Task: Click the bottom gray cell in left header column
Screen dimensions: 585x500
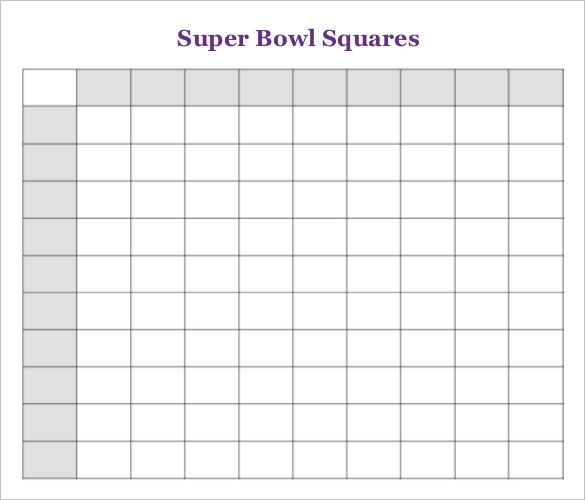Action: pyautogui.click(x=50, y=460)
